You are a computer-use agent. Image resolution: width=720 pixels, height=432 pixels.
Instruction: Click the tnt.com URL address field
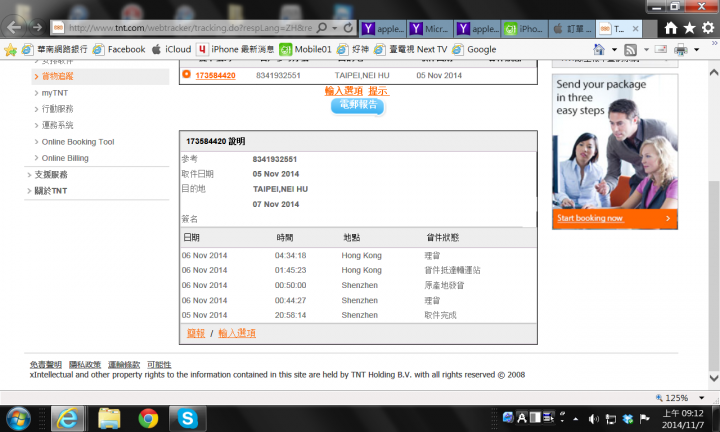click(x=190, y=28)
